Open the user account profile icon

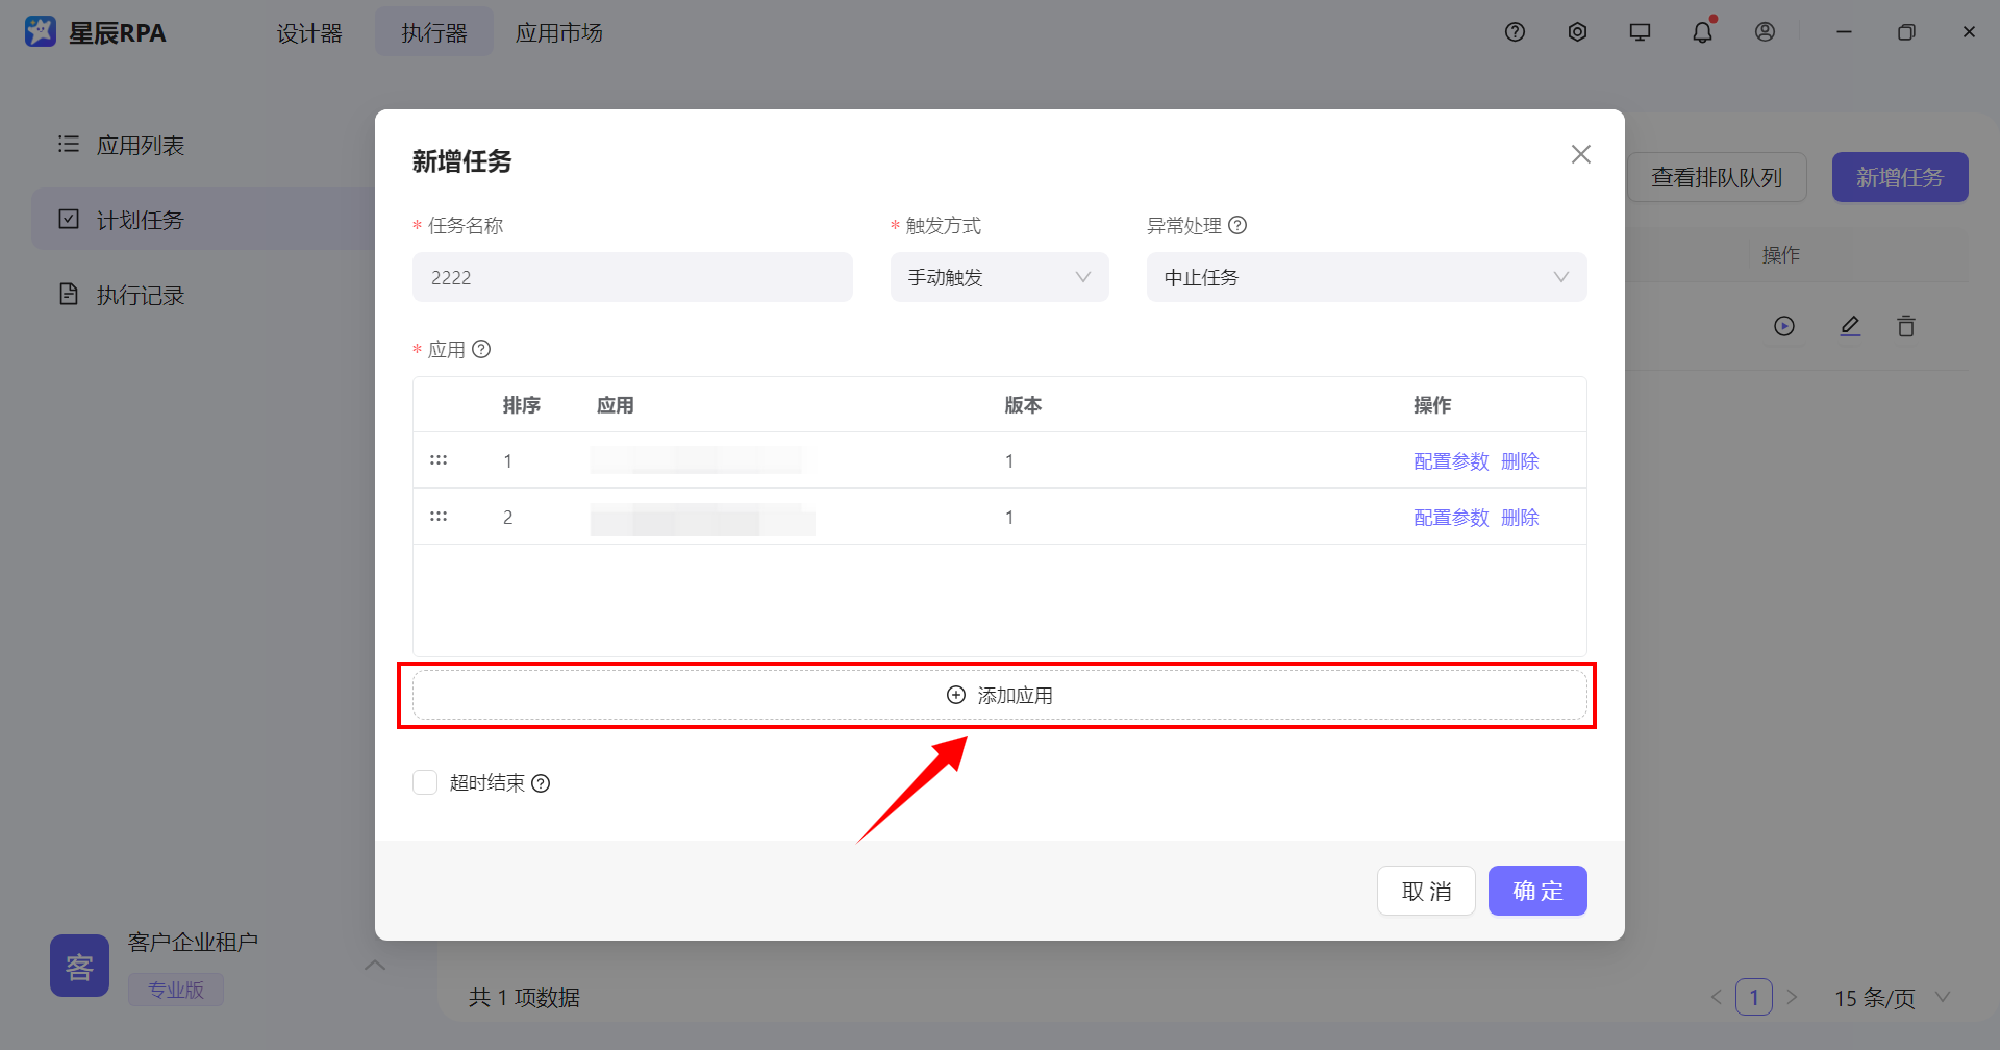pos(1764,32)
